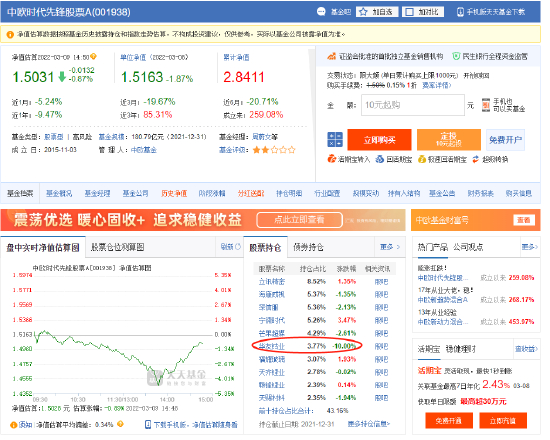
Task: Switch to the 稳健理财 tab
Action: pos(461,349)
